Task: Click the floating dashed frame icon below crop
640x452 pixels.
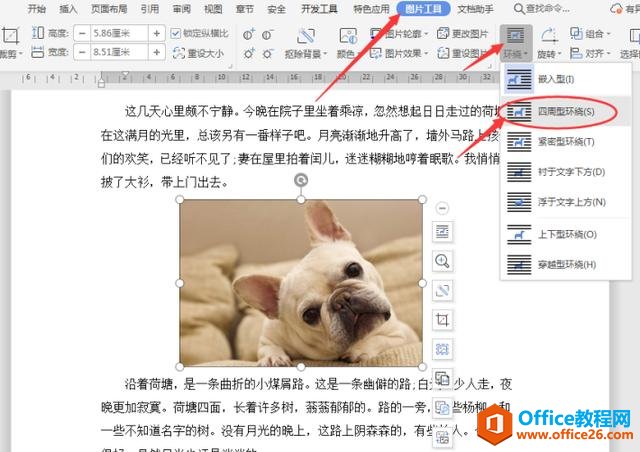Action: pyautogui.click(x=442, y=349)
